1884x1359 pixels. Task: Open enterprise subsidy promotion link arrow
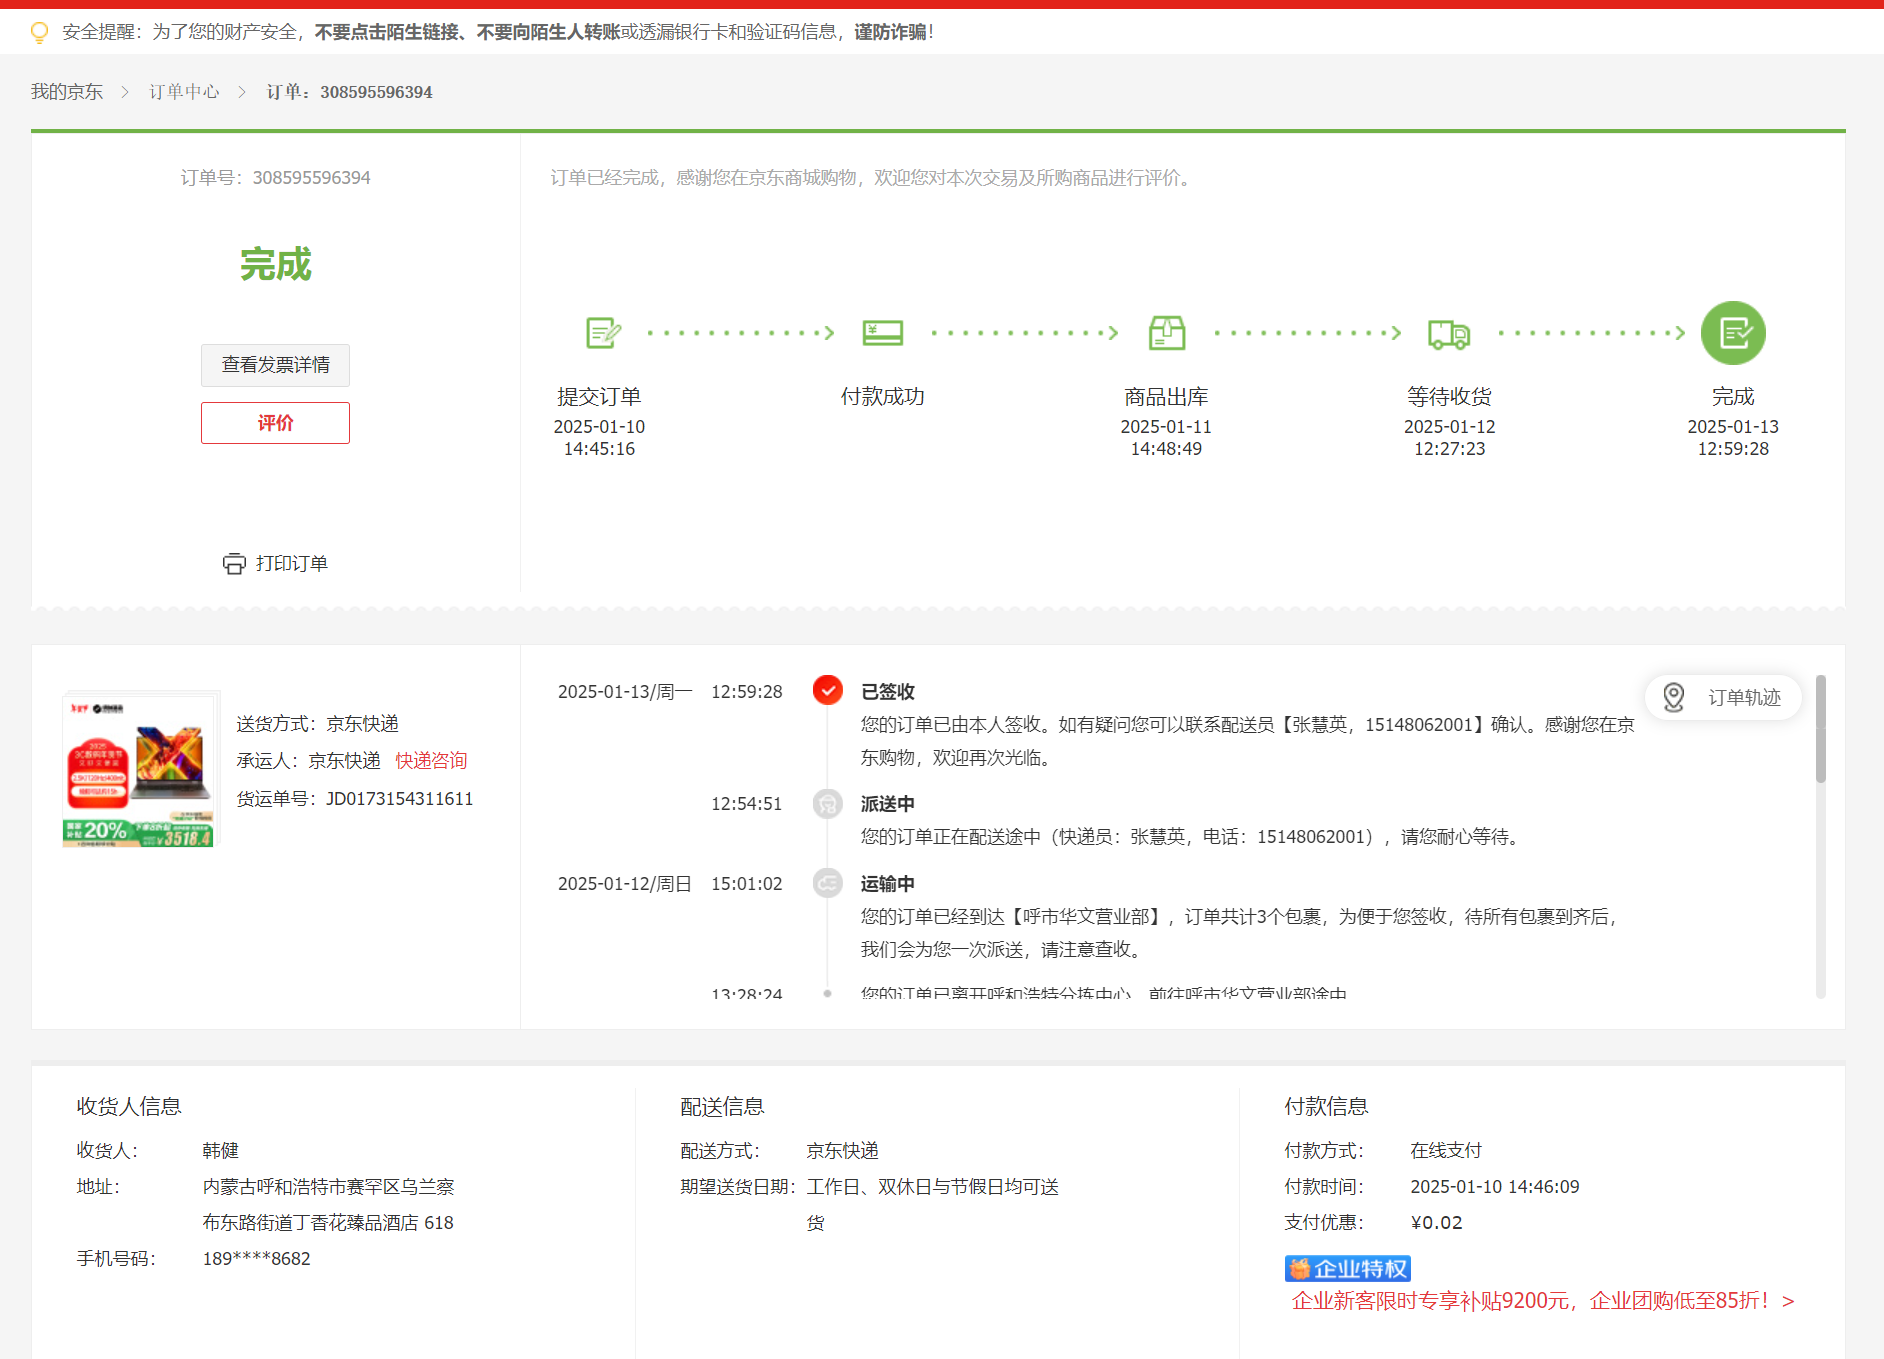pyautogui.click(x=1788, y=1301)
